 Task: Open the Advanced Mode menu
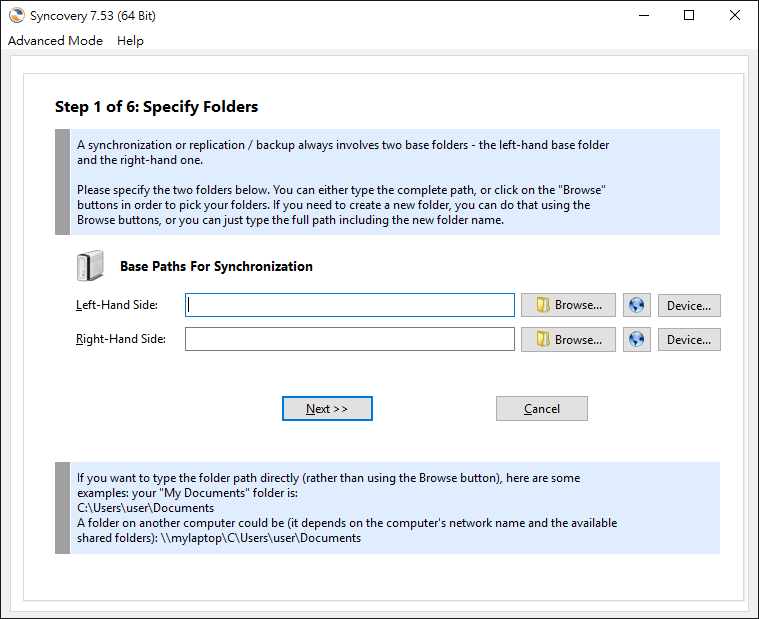pos(55,41)
